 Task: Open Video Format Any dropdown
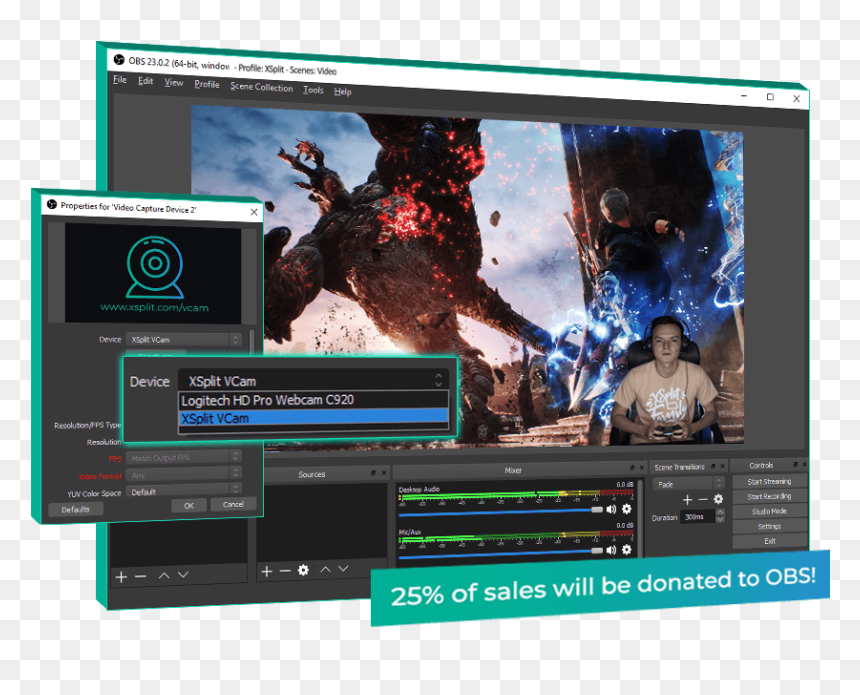coord(184,474)
